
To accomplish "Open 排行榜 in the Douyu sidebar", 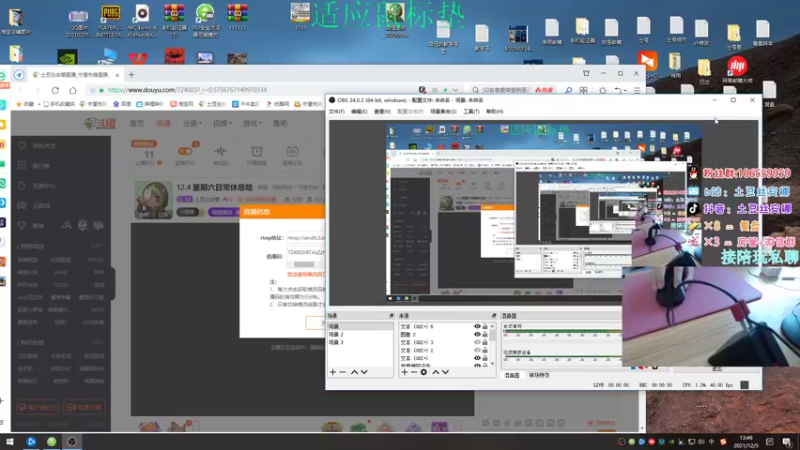I will [41, 166].
